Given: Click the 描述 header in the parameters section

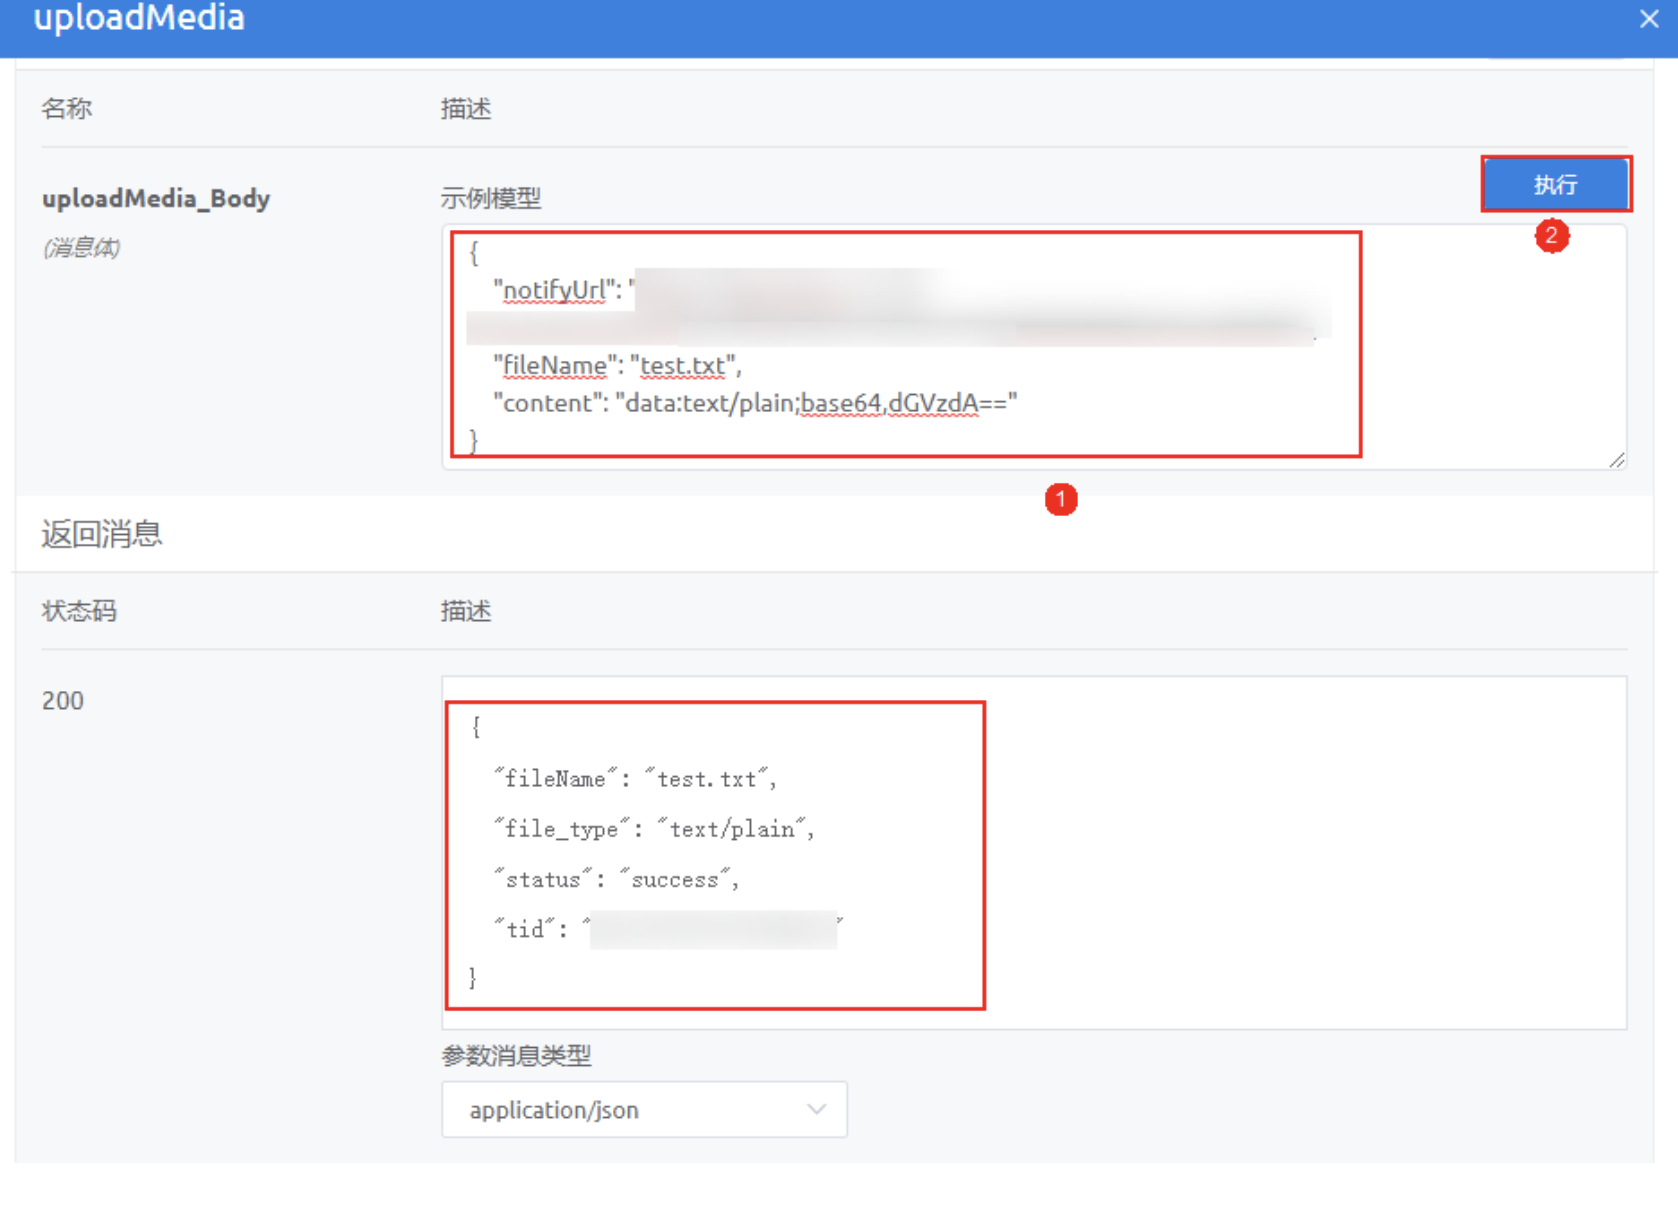Looking at the screenshot, I should coord(466,108).
